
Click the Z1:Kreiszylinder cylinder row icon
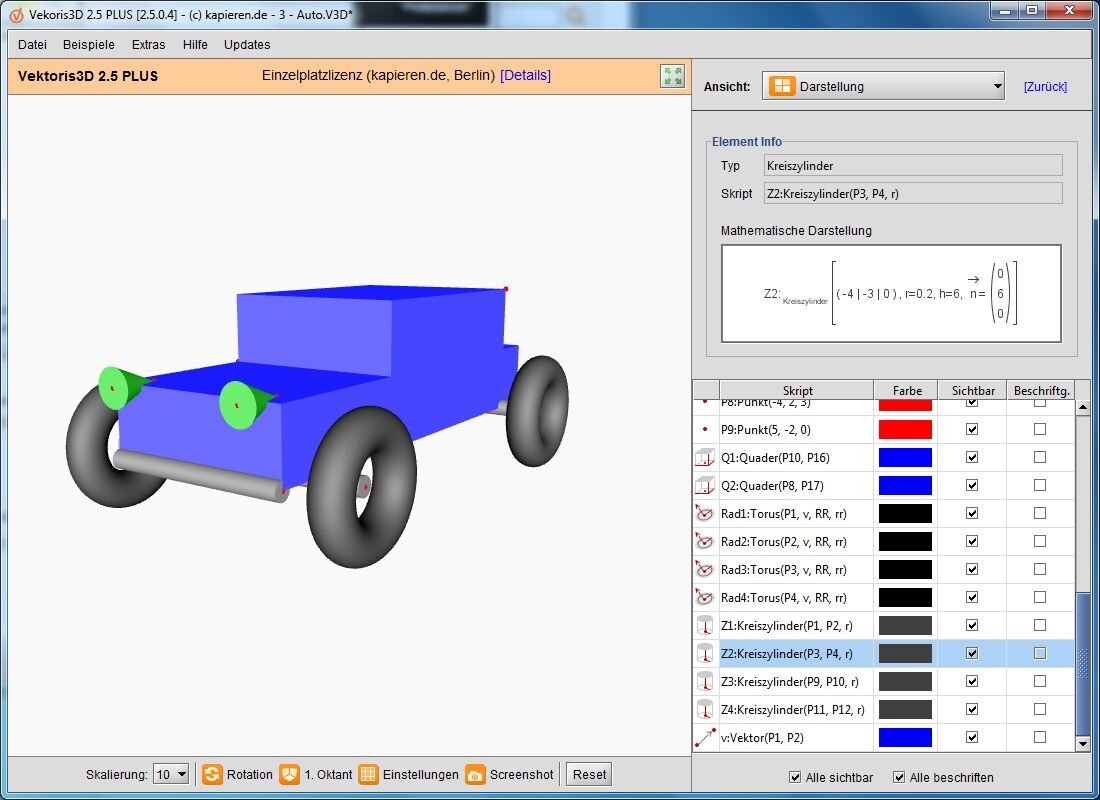(x=706, y=626)
